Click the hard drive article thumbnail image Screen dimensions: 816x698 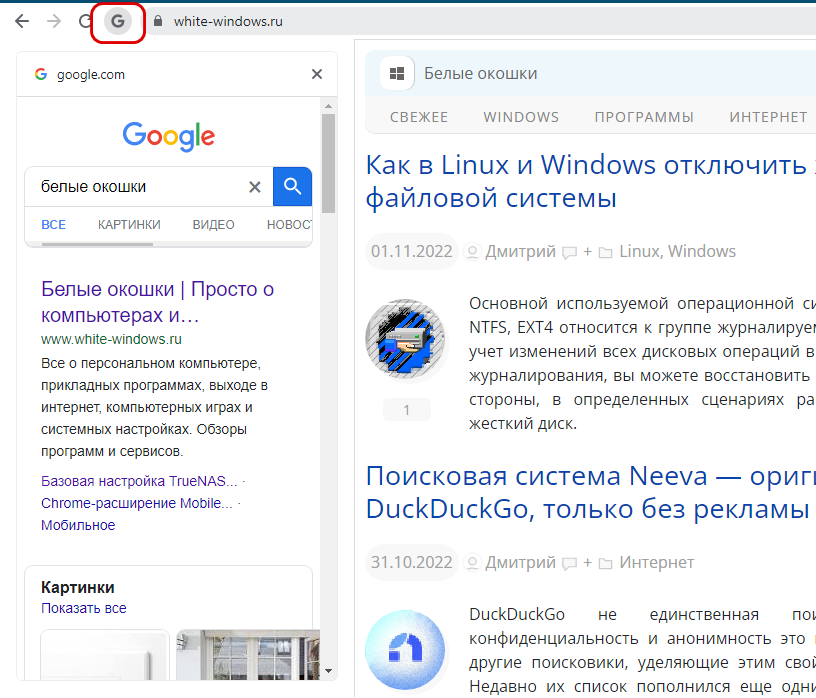click(x=405, y=339)
